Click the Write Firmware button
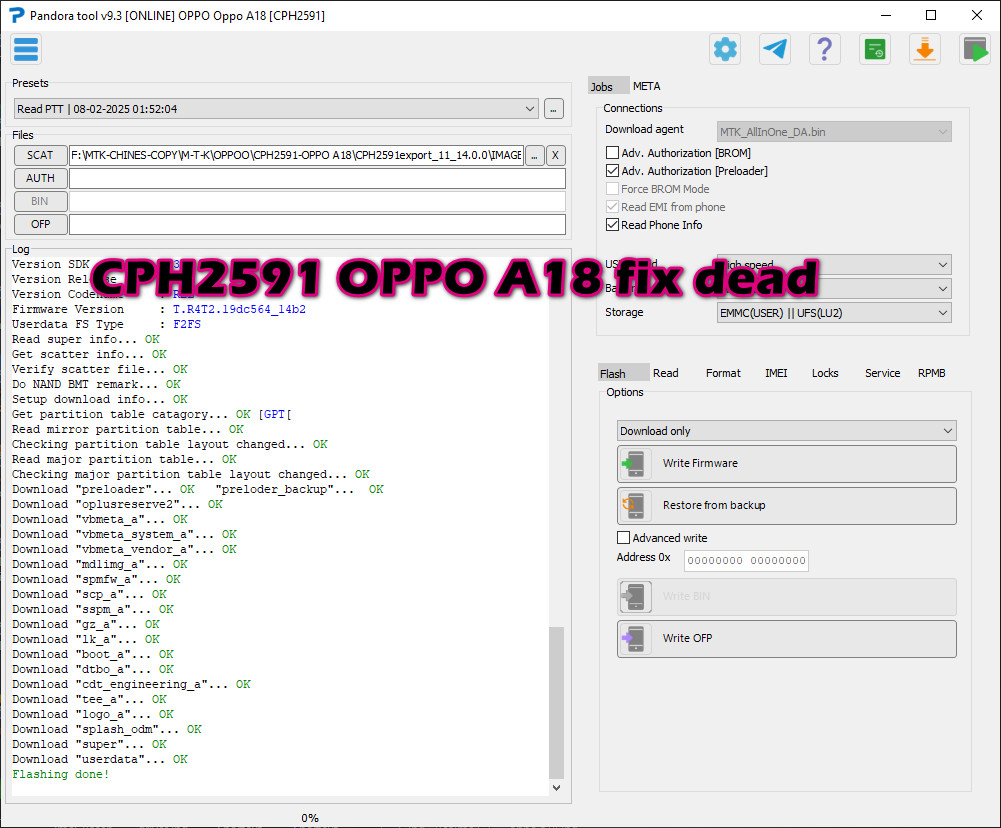This screenshot has height=828, width=1001. click(x=786, y=463)
